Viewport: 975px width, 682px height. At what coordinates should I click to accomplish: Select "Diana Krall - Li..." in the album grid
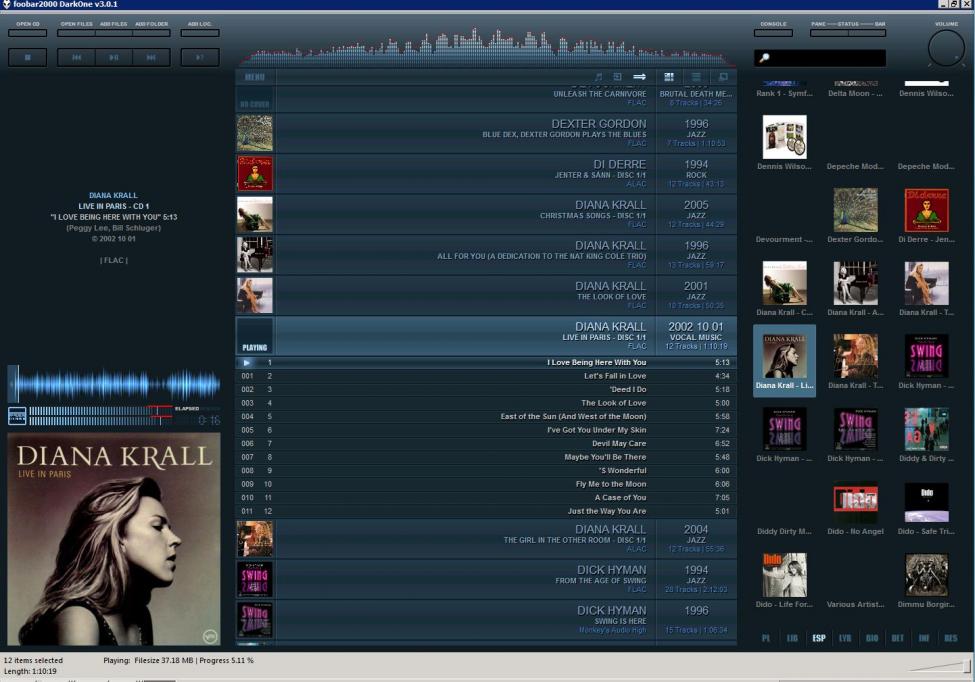click(x=784, y=361)
